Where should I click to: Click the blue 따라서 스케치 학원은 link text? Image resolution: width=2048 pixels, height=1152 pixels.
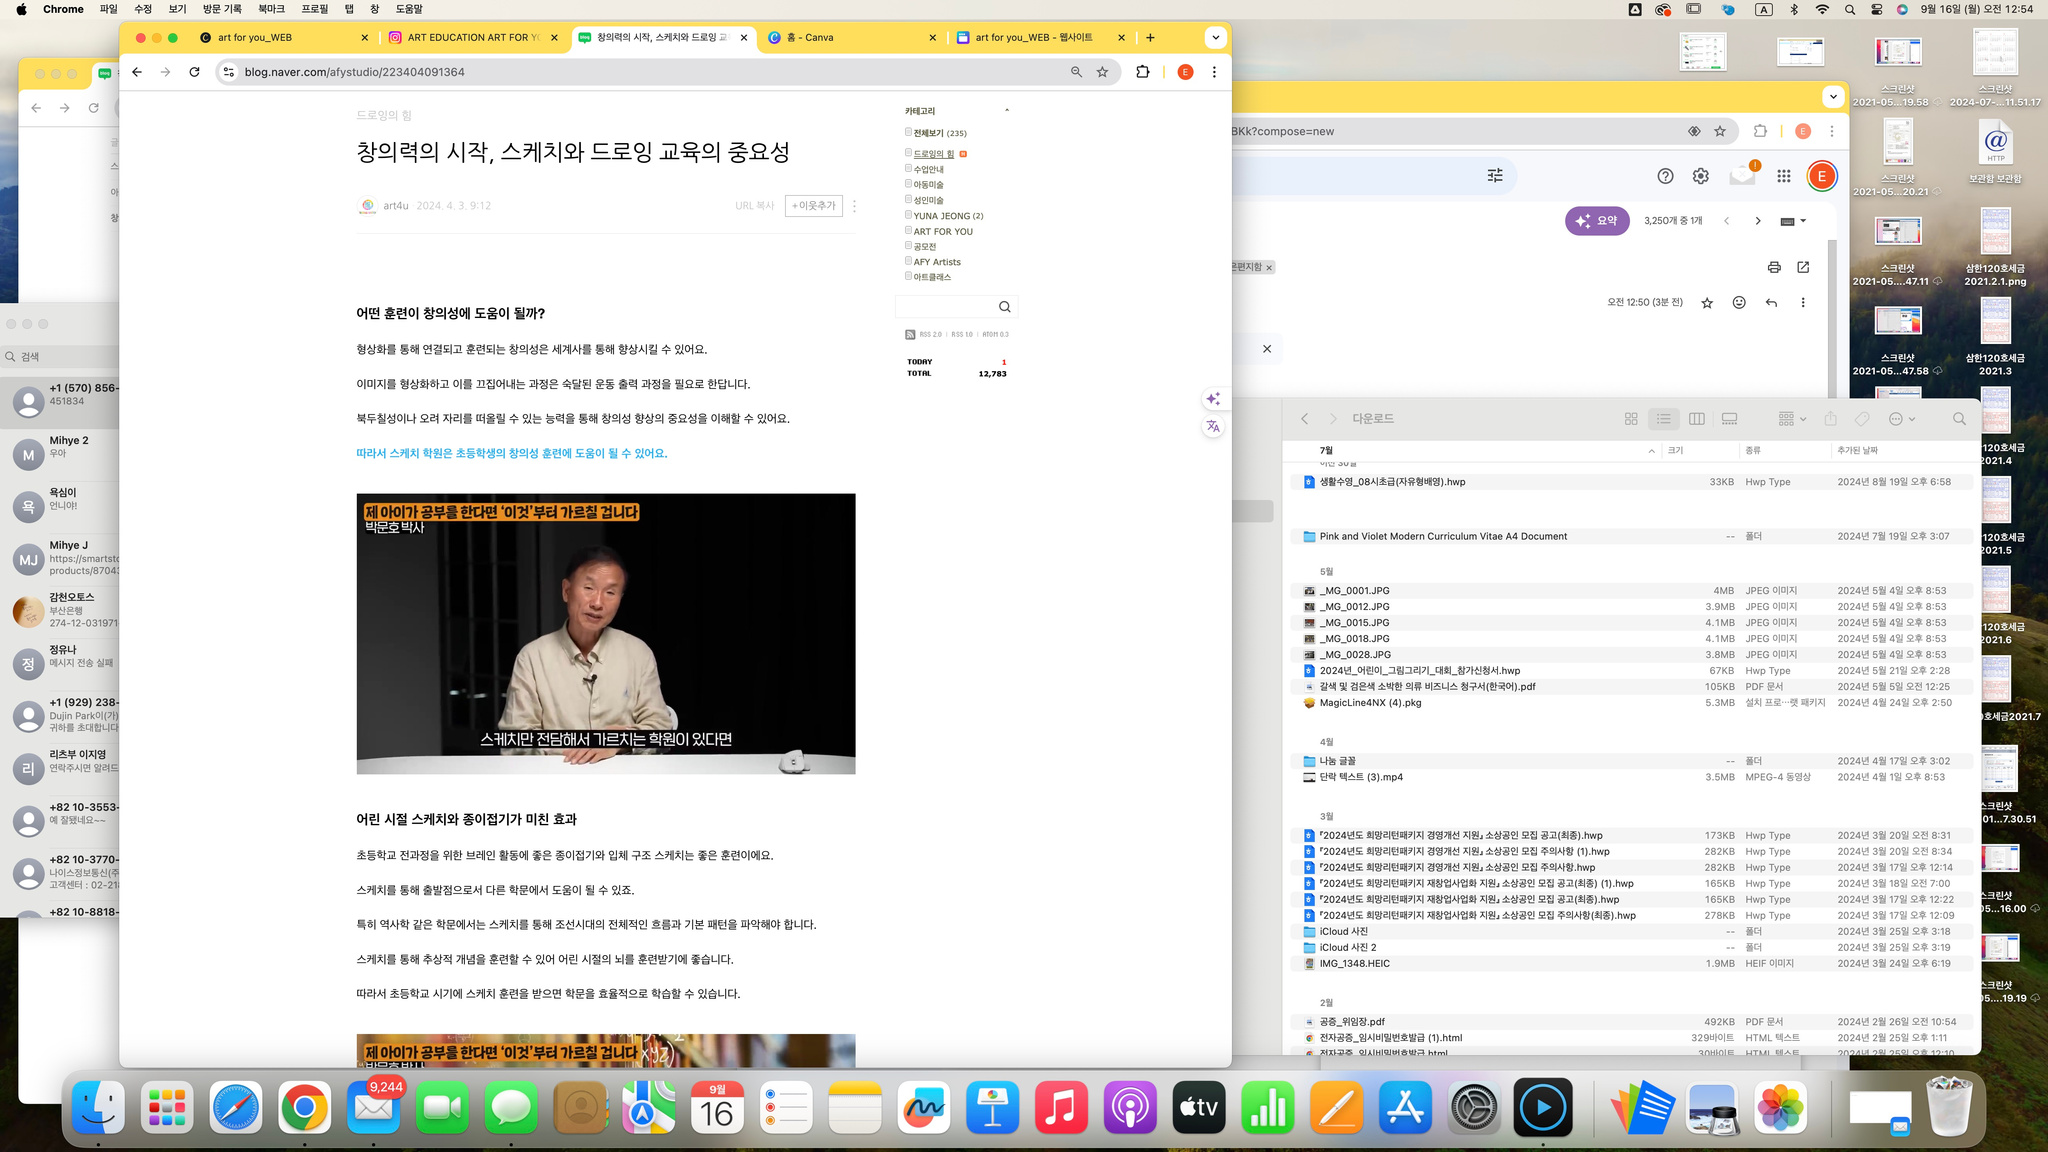point(511,453)
